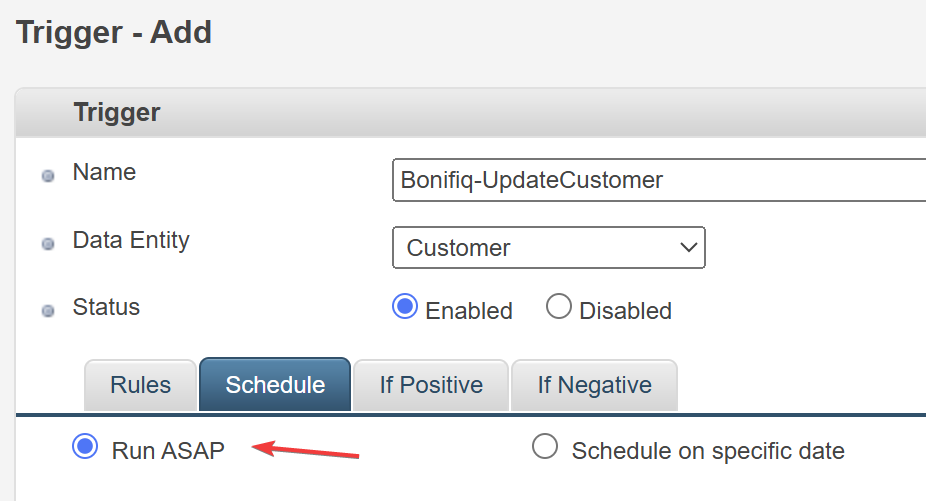This screenshot has height=501, width=926.
Task: Click the Enabled label text
Action: coord(469,311)
